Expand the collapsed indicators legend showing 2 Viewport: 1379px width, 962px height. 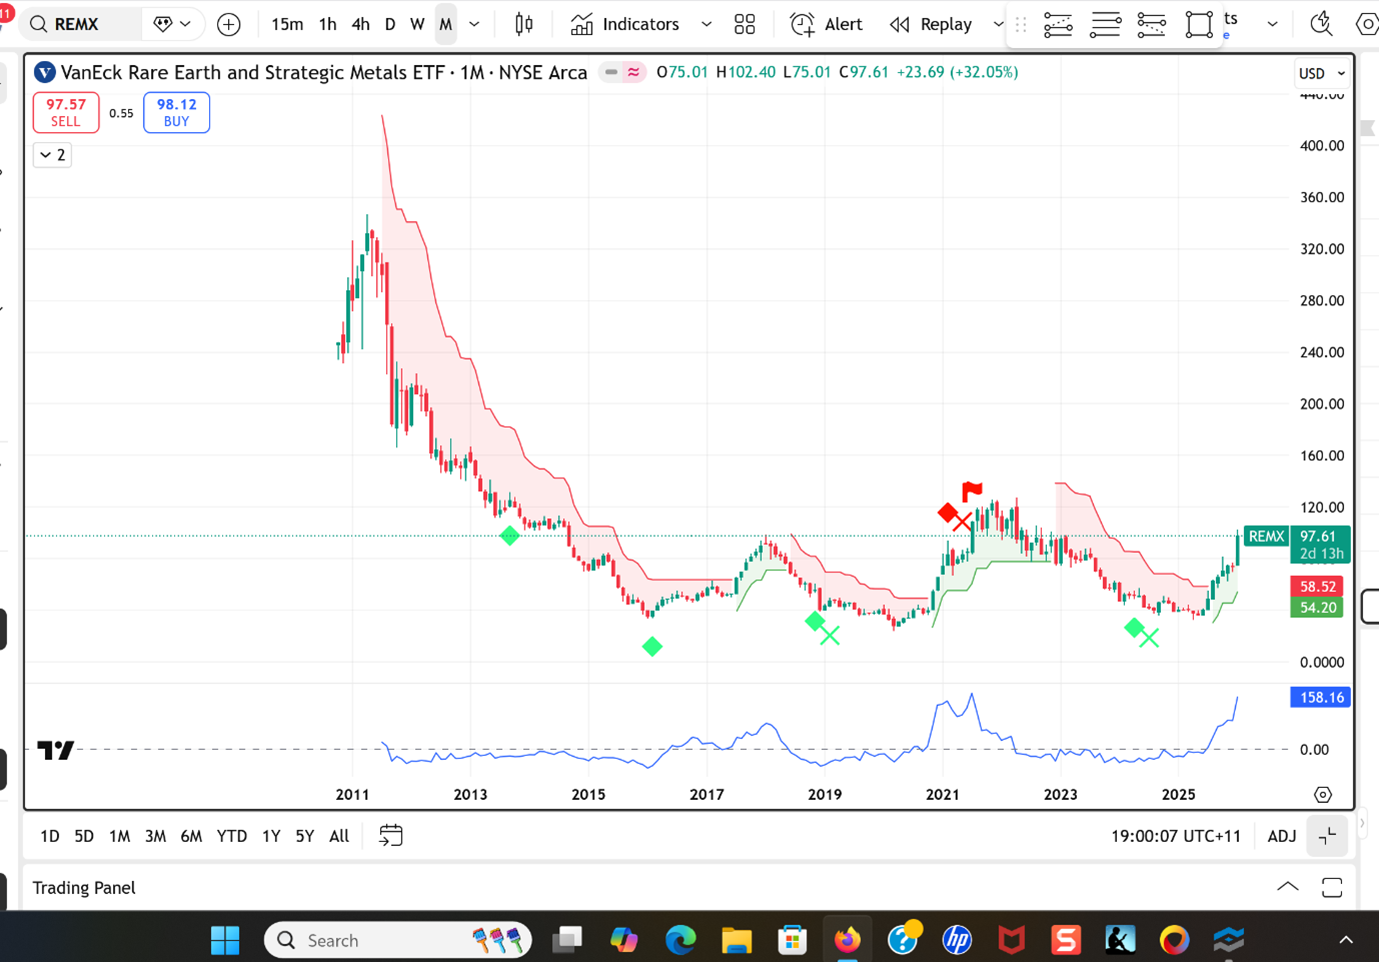[52, 155]
